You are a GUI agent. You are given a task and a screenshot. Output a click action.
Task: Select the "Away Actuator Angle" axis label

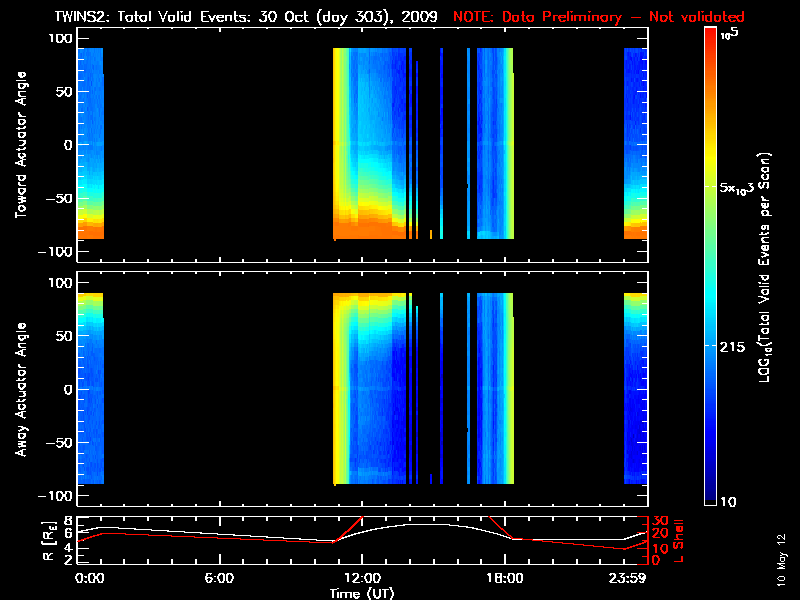coord(20,389)
